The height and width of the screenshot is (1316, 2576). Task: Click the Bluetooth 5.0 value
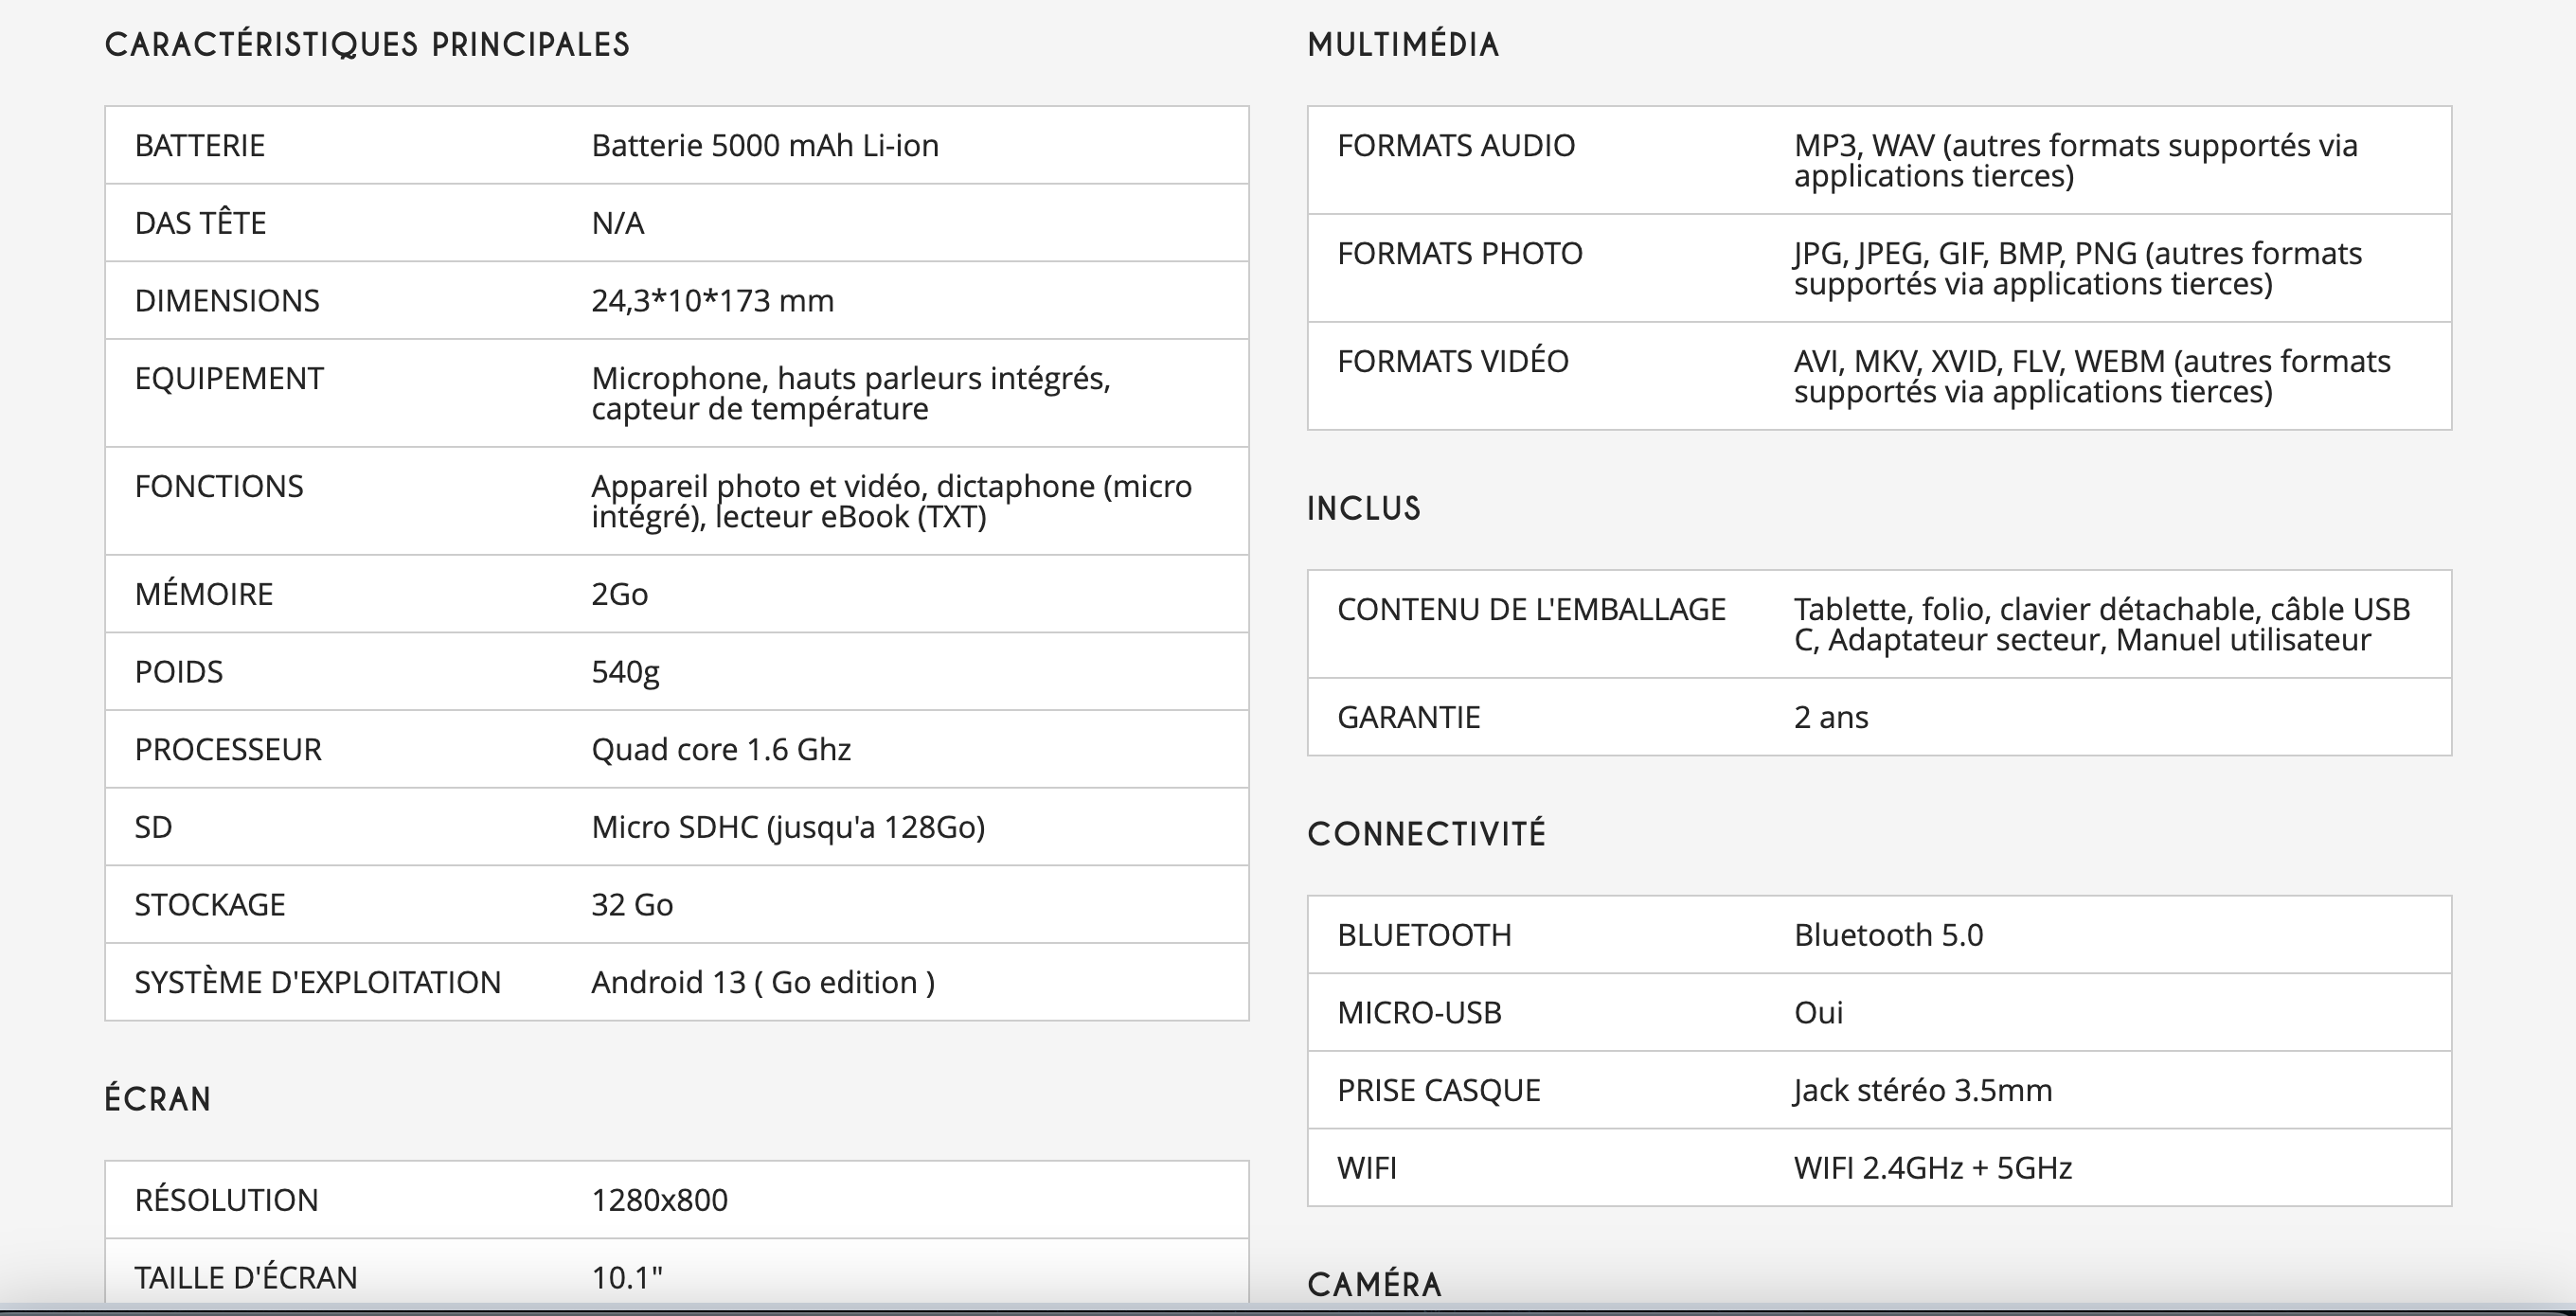click(x=1888, y=935)
